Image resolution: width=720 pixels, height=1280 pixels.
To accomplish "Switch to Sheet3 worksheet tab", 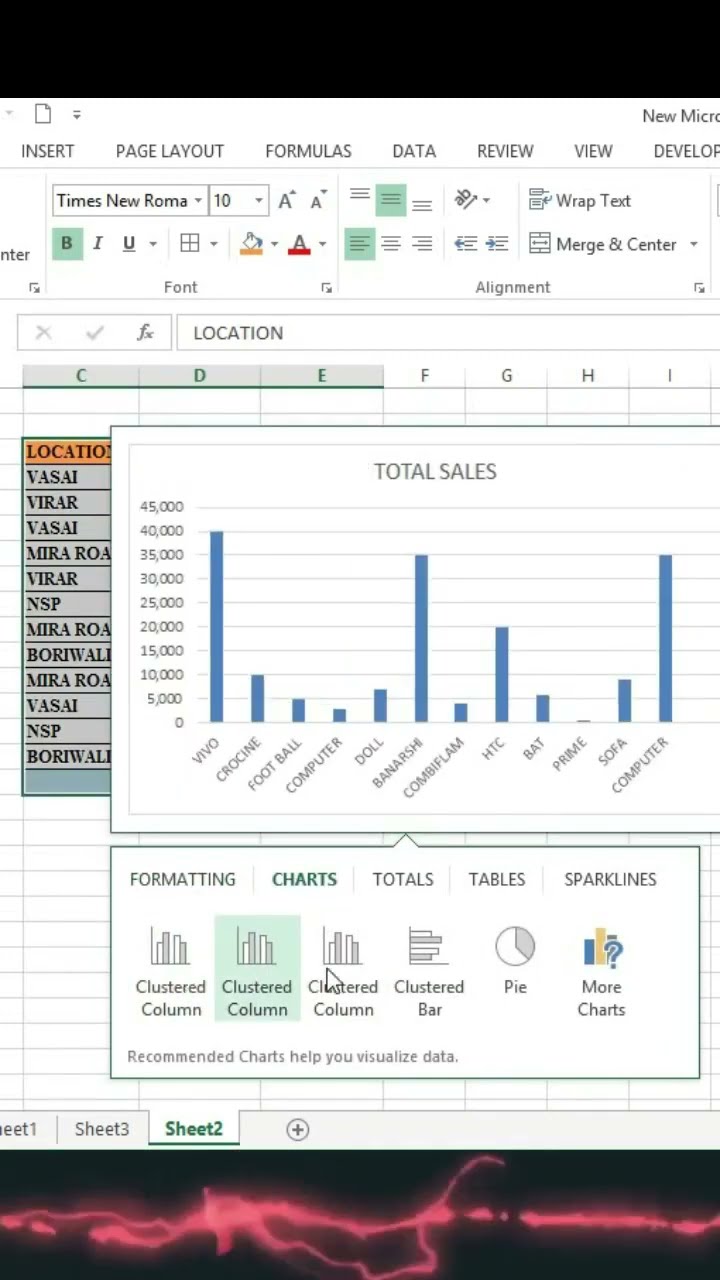I will point(102,1129).
